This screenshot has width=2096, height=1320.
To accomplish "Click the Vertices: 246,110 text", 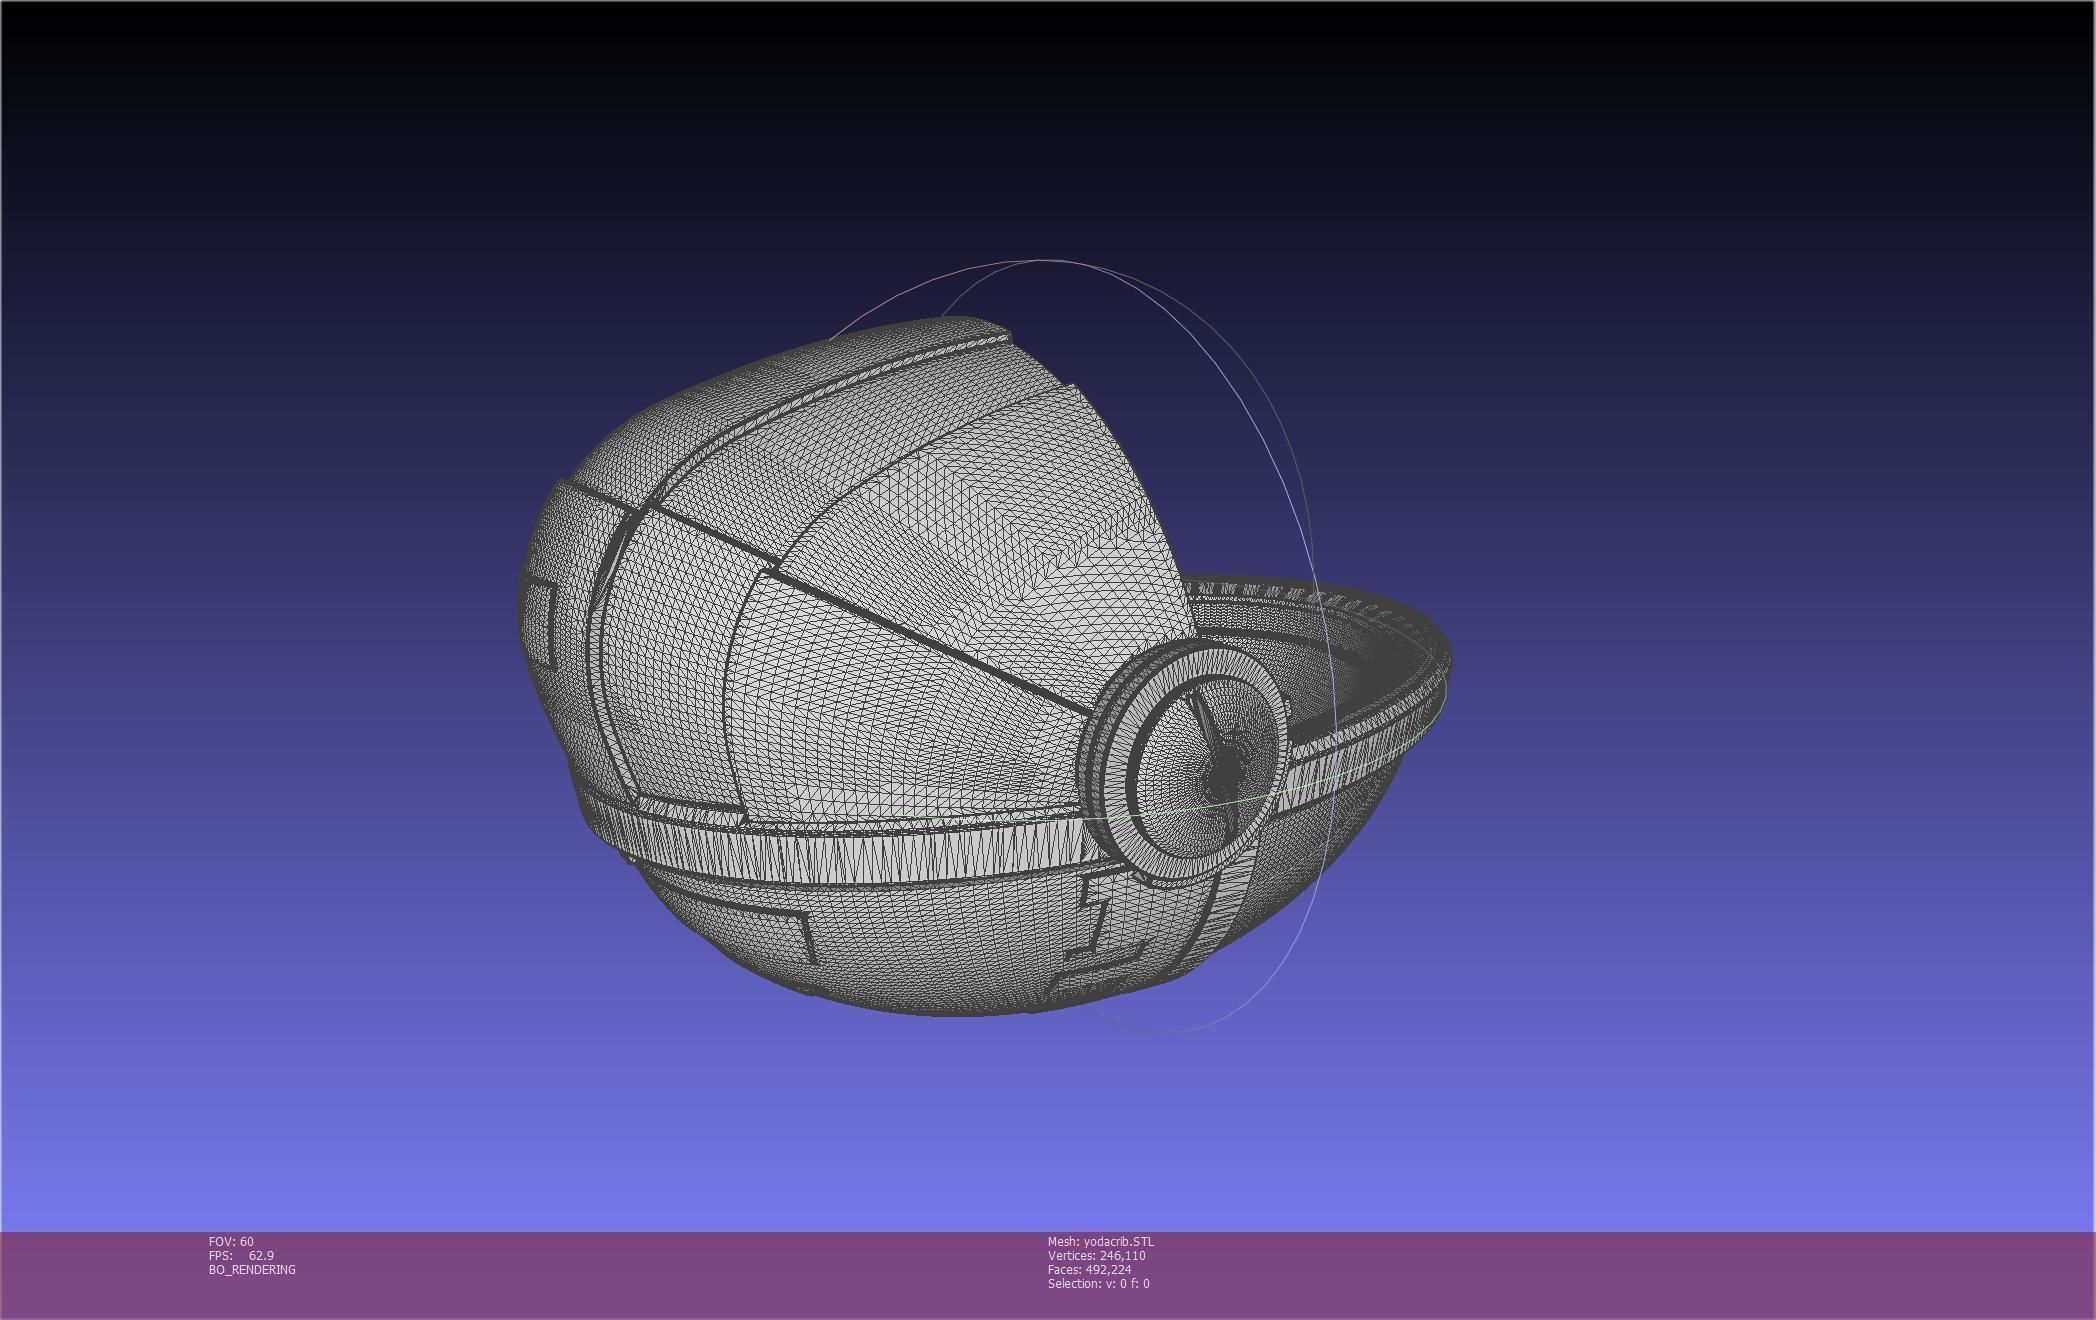I will point(1096,1255).
